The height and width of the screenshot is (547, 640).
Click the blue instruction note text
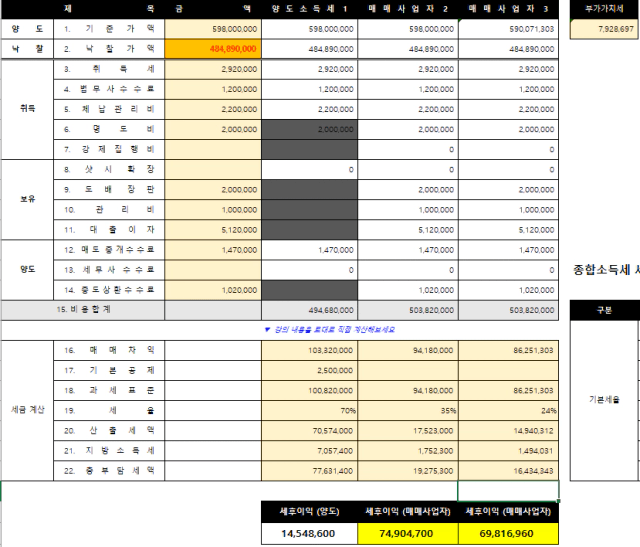tap(330, 329)
